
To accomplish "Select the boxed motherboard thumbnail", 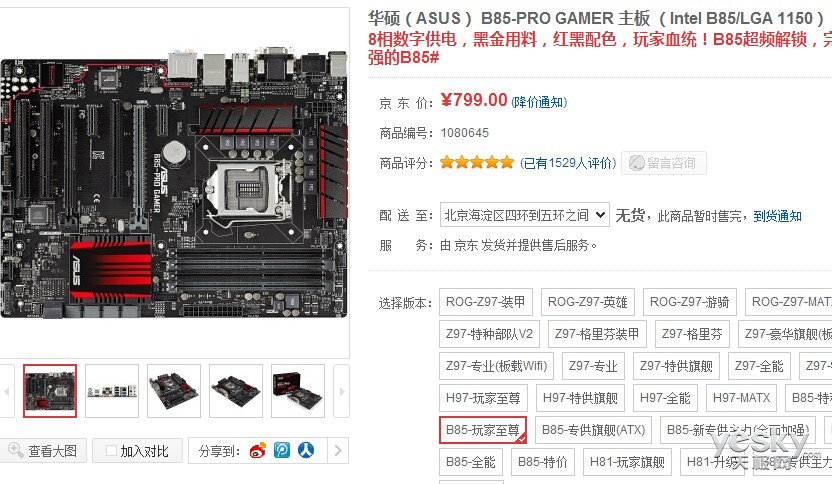I will pos(297,391).
